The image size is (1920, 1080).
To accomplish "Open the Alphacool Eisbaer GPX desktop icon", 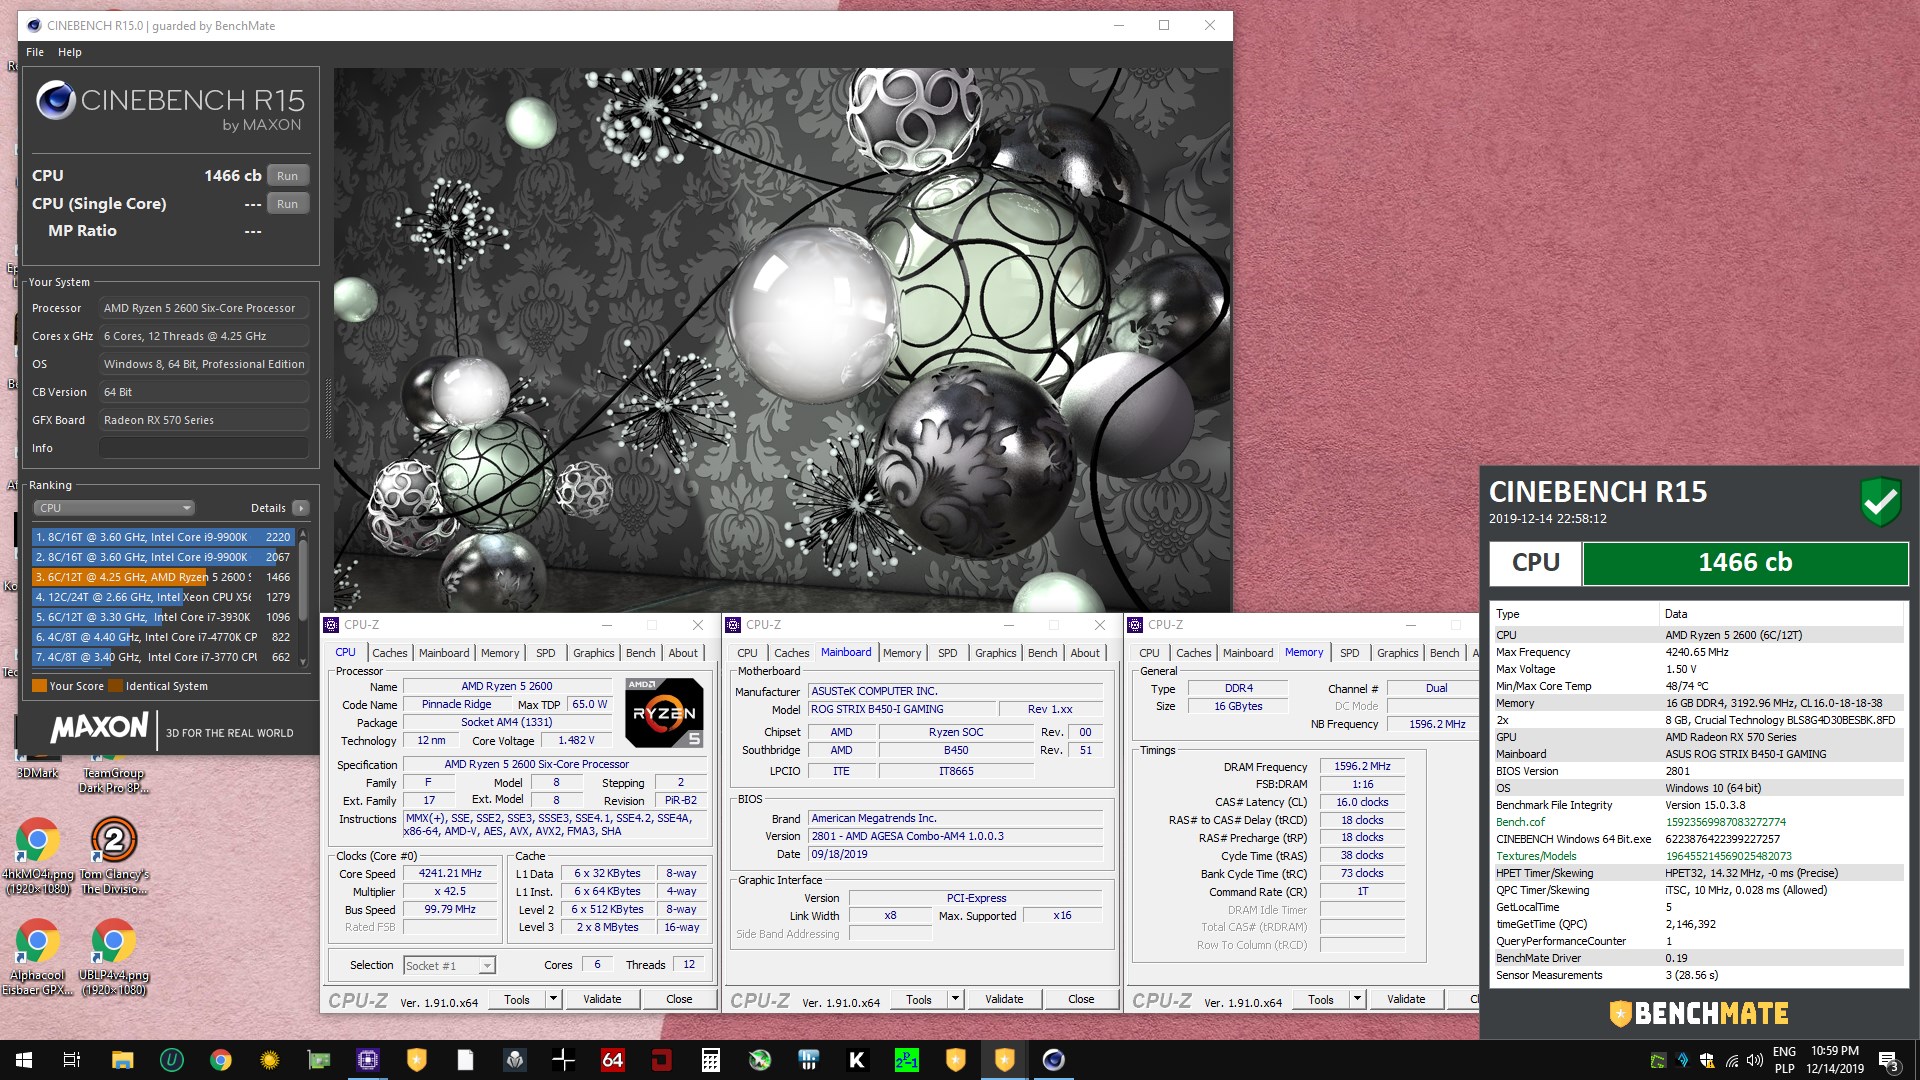I will point(37,957).
